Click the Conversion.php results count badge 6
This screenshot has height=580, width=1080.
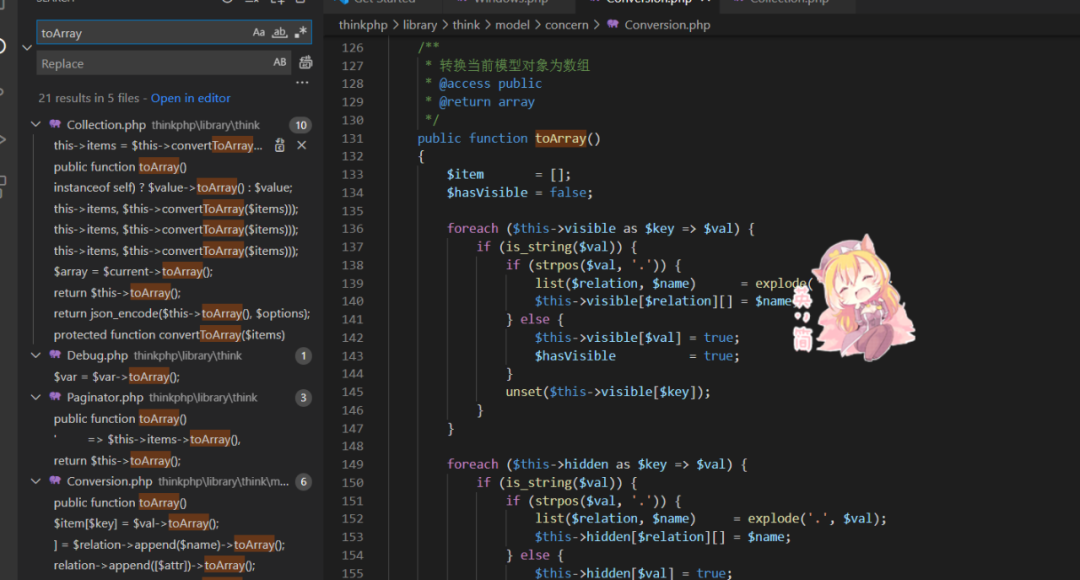(x=303, y=481)
